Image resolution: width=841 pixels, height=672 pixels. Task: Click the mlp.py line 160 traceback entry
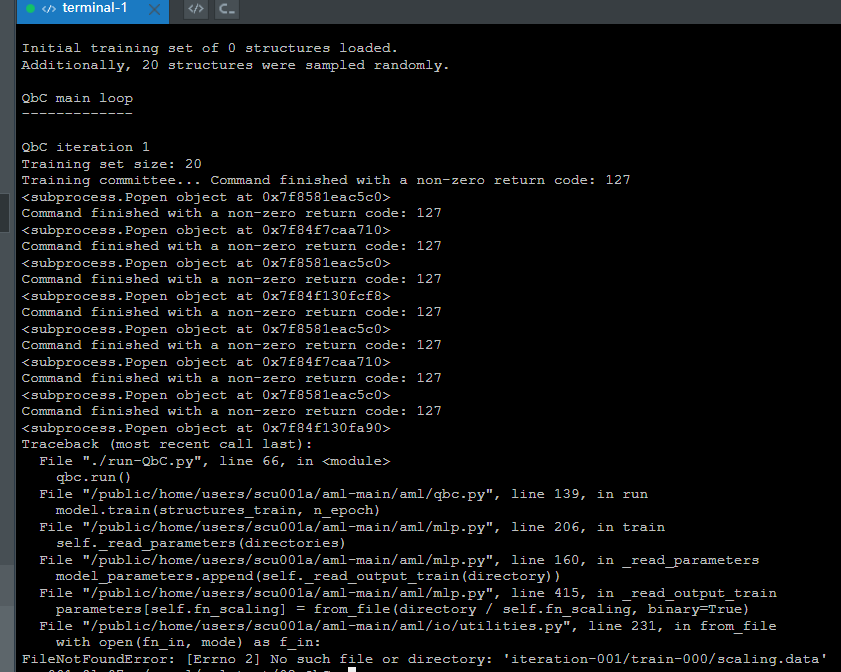(399, 560)
